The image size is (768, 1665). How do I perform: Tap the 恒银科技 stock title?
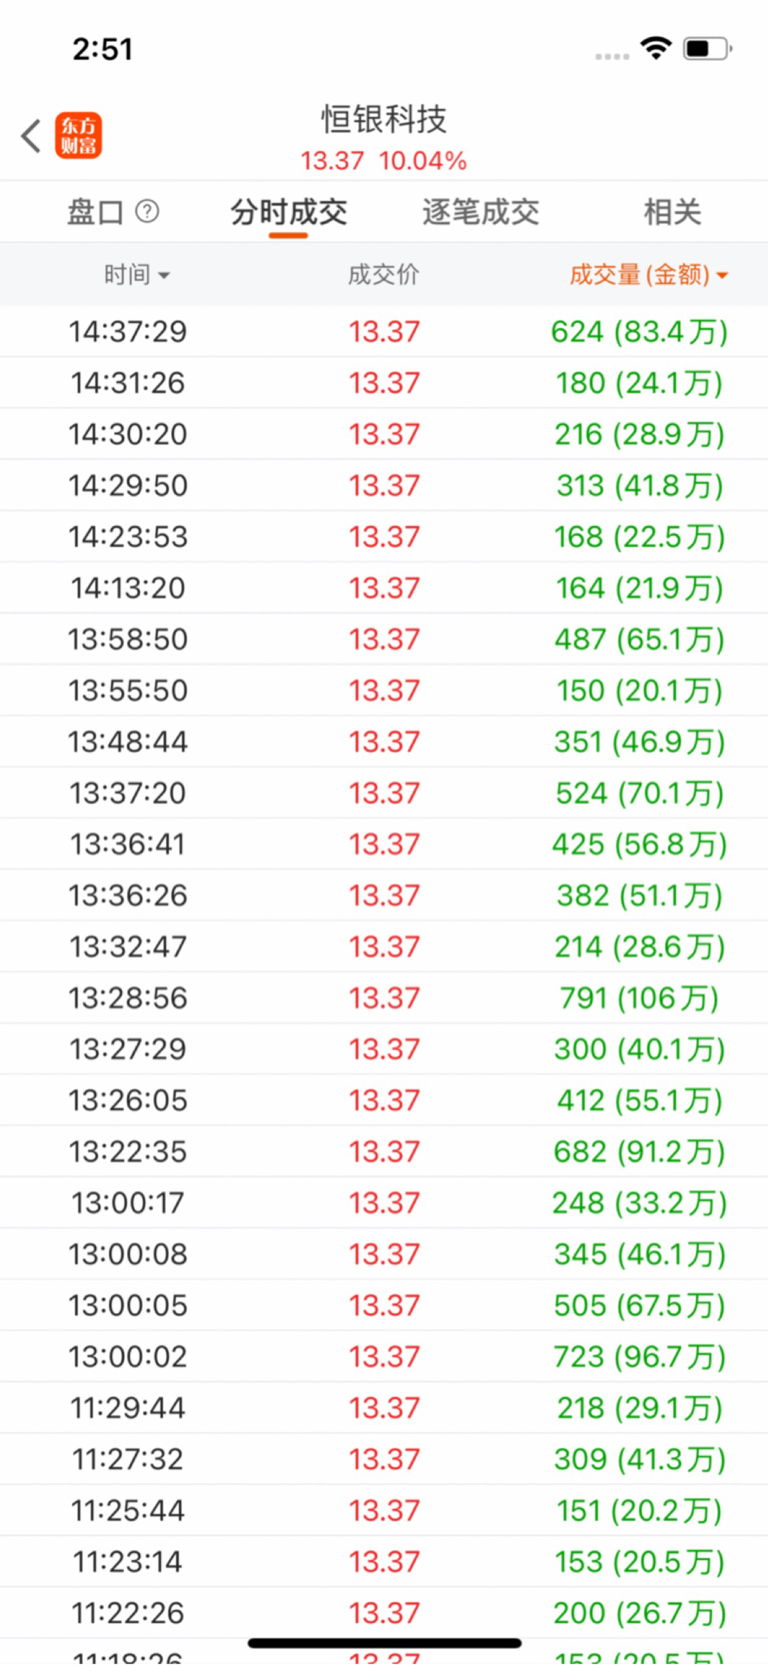(x=384, y=119)
